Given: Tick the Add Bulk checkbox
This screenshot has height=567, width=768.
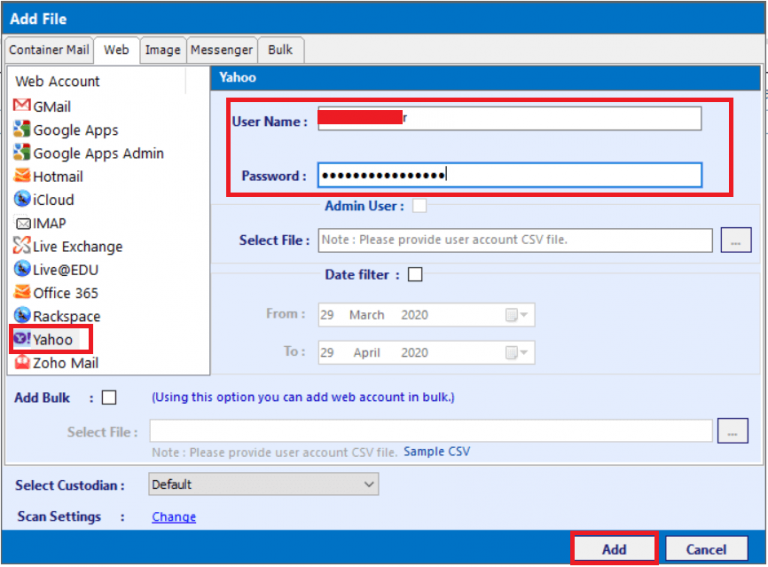Looking at the screenshot, I should (109, 397).
